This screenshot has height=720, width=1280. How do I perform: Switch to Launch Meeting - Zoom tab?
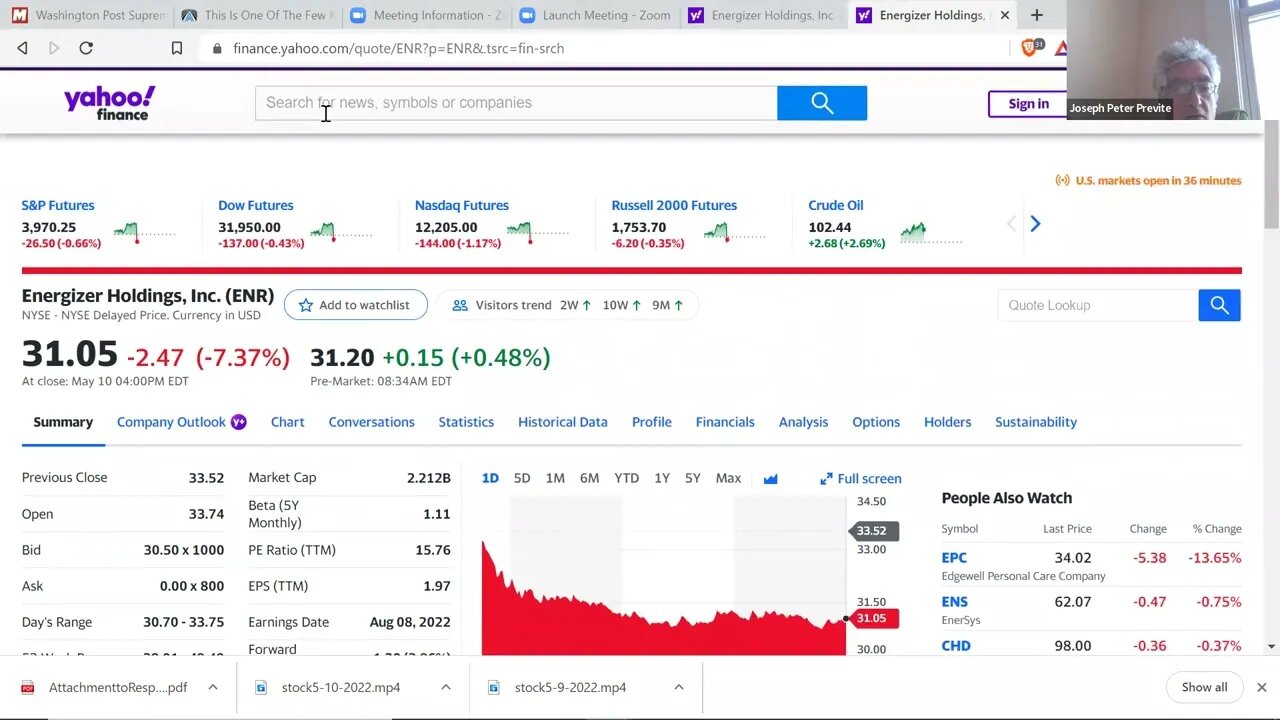pos(595,15)
